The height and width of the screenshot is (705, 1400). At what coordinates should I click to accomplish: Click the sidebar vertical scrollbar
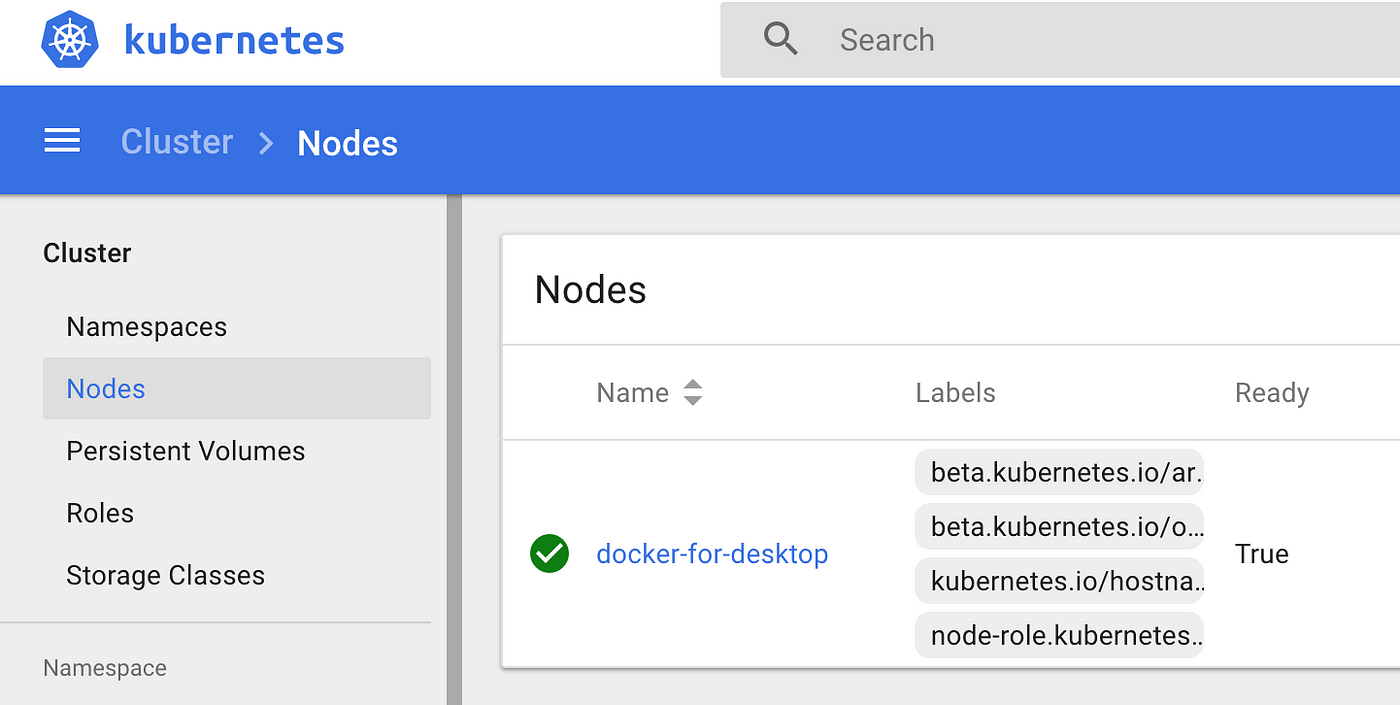click(x=454, y=450)
